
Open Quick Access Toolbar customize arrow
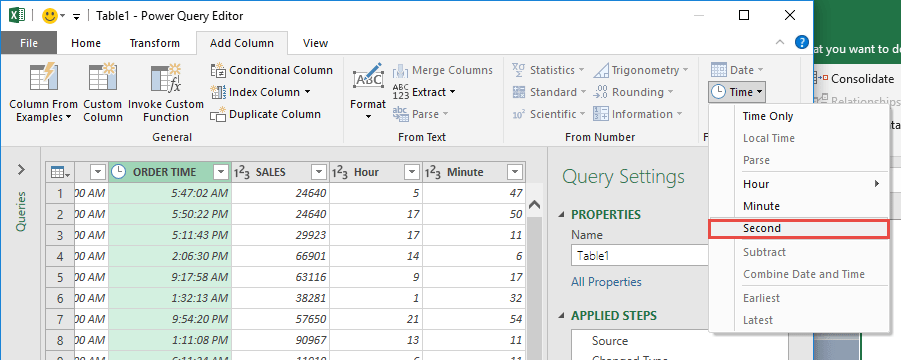[76, 17]
